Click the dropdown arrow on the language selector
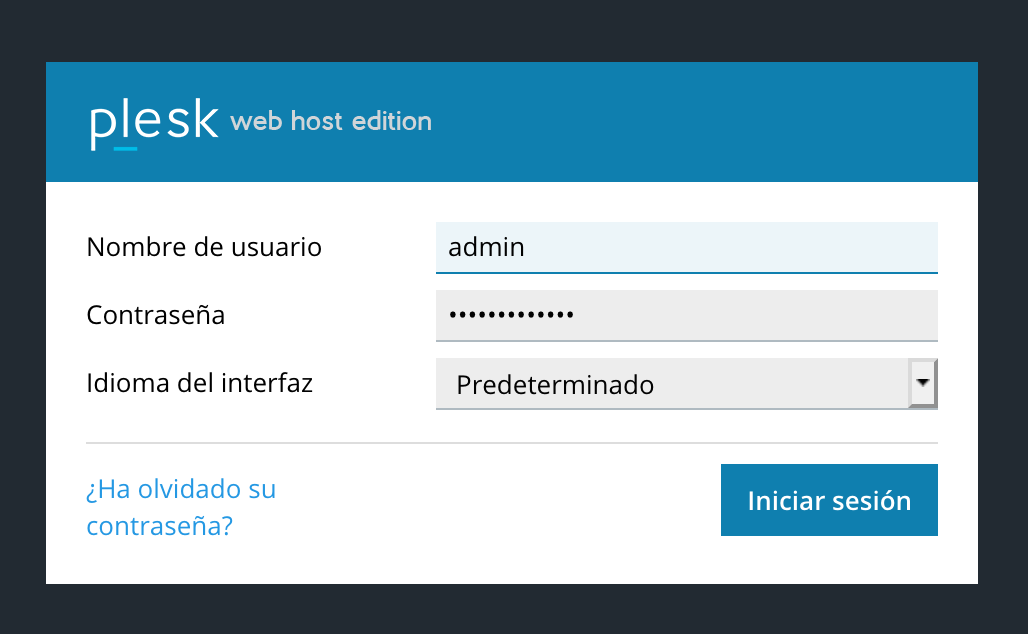The width and height of the screenshot is (1028, 634). (x=923, y=383)
